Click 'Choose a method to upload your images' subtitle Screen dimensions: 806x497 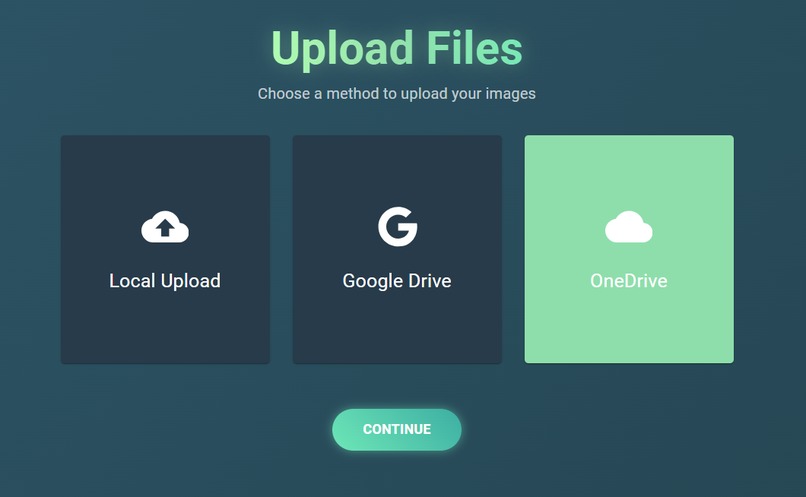[x=397, y=94]
